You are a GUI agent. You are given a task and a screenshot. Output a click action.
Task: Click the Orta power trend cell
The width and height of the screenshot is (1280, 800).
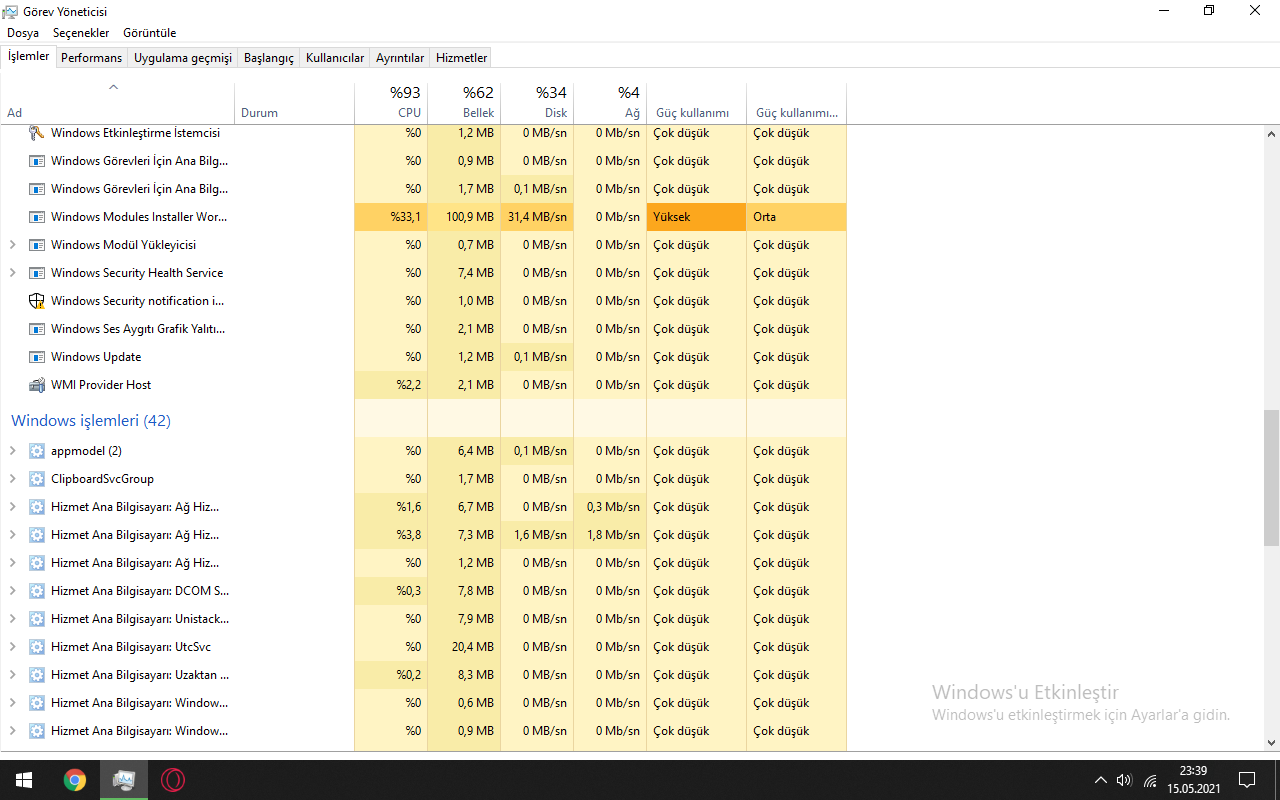pyautogui.click(x=796, y=217)
